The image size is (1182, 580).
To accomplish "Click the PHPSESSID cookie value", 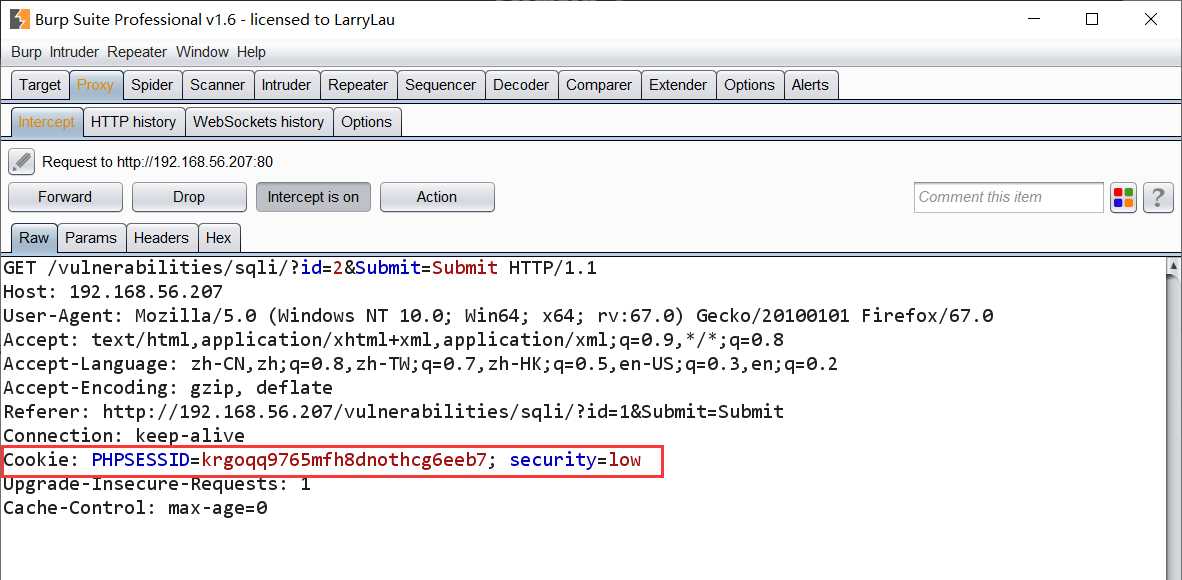I will point(344,460).
